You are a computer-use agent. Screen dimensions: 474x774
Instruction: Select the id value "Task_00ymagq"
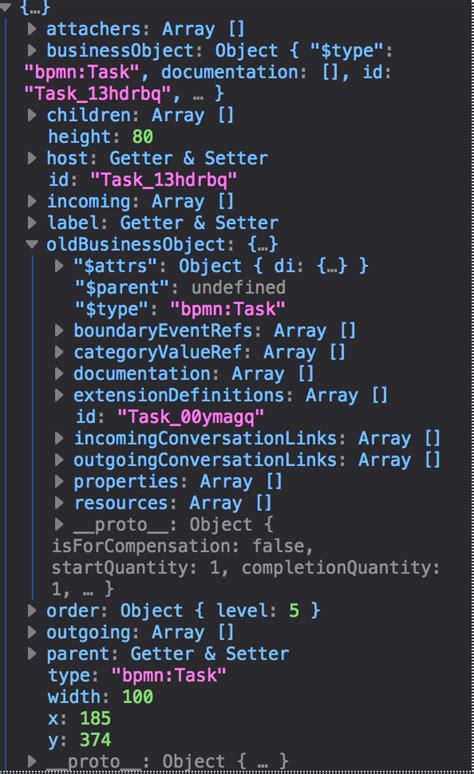point(191,417)
